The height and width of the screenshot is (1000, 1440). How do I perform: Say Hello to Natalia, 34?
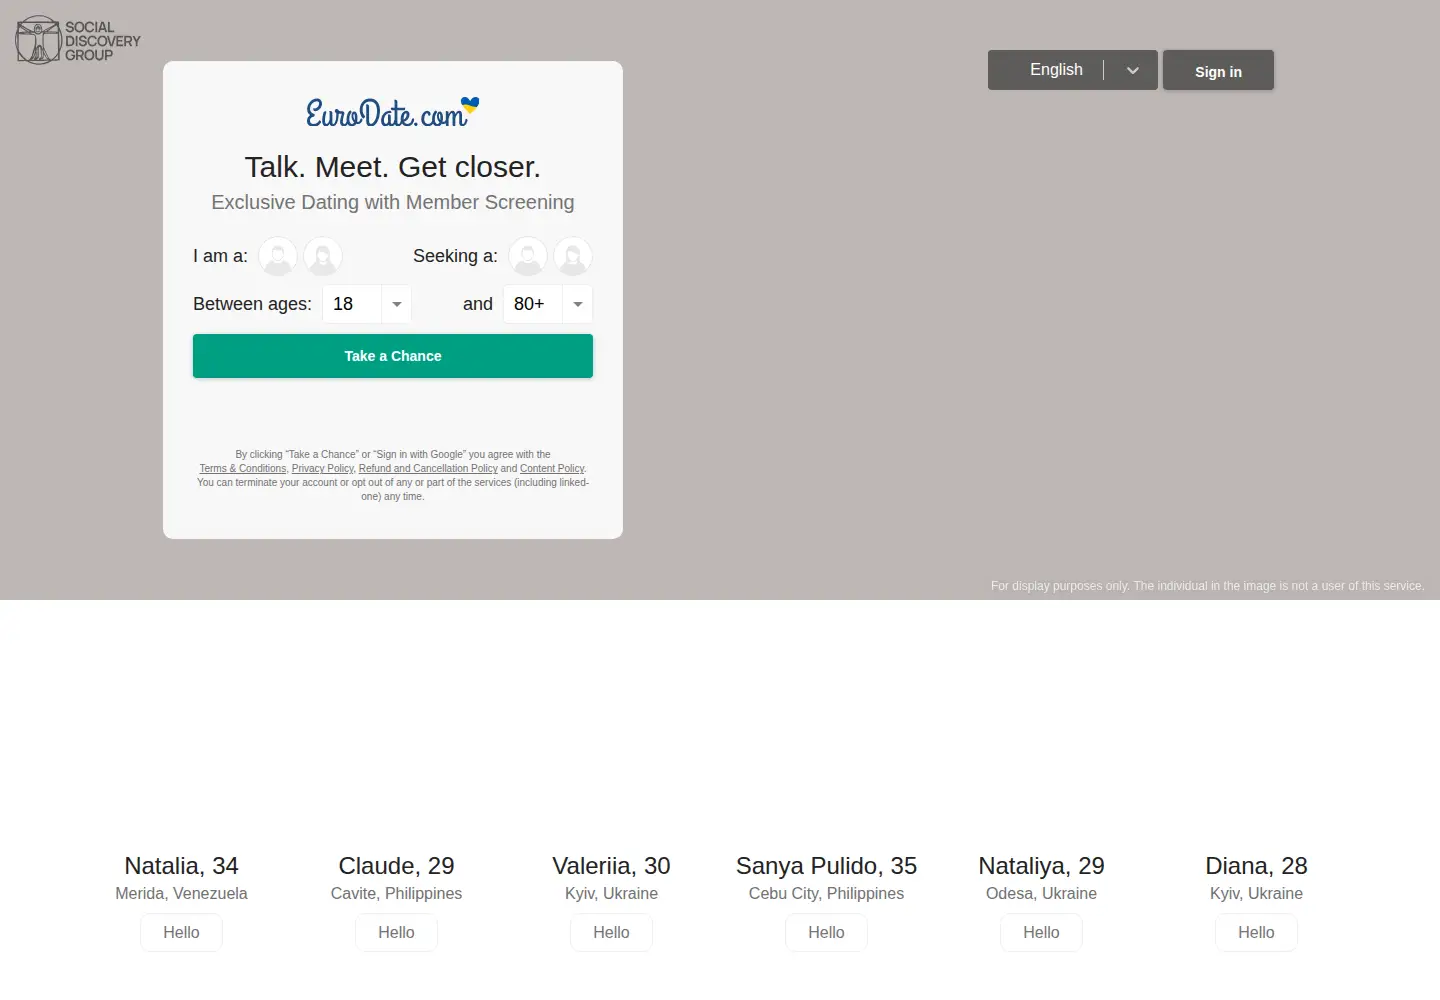click(181, 932)
